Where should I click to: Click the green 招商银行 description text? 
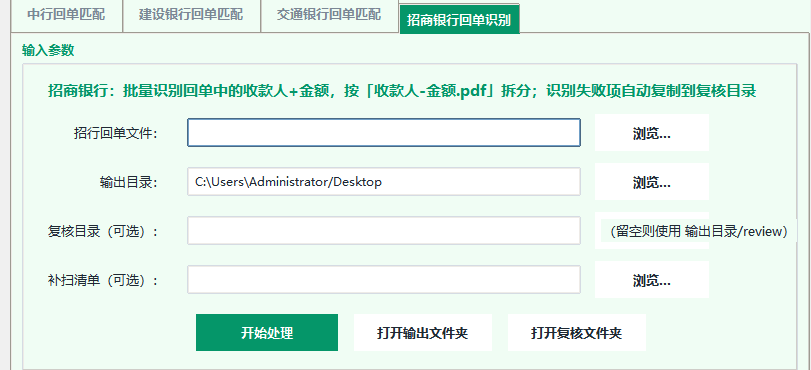402,91
